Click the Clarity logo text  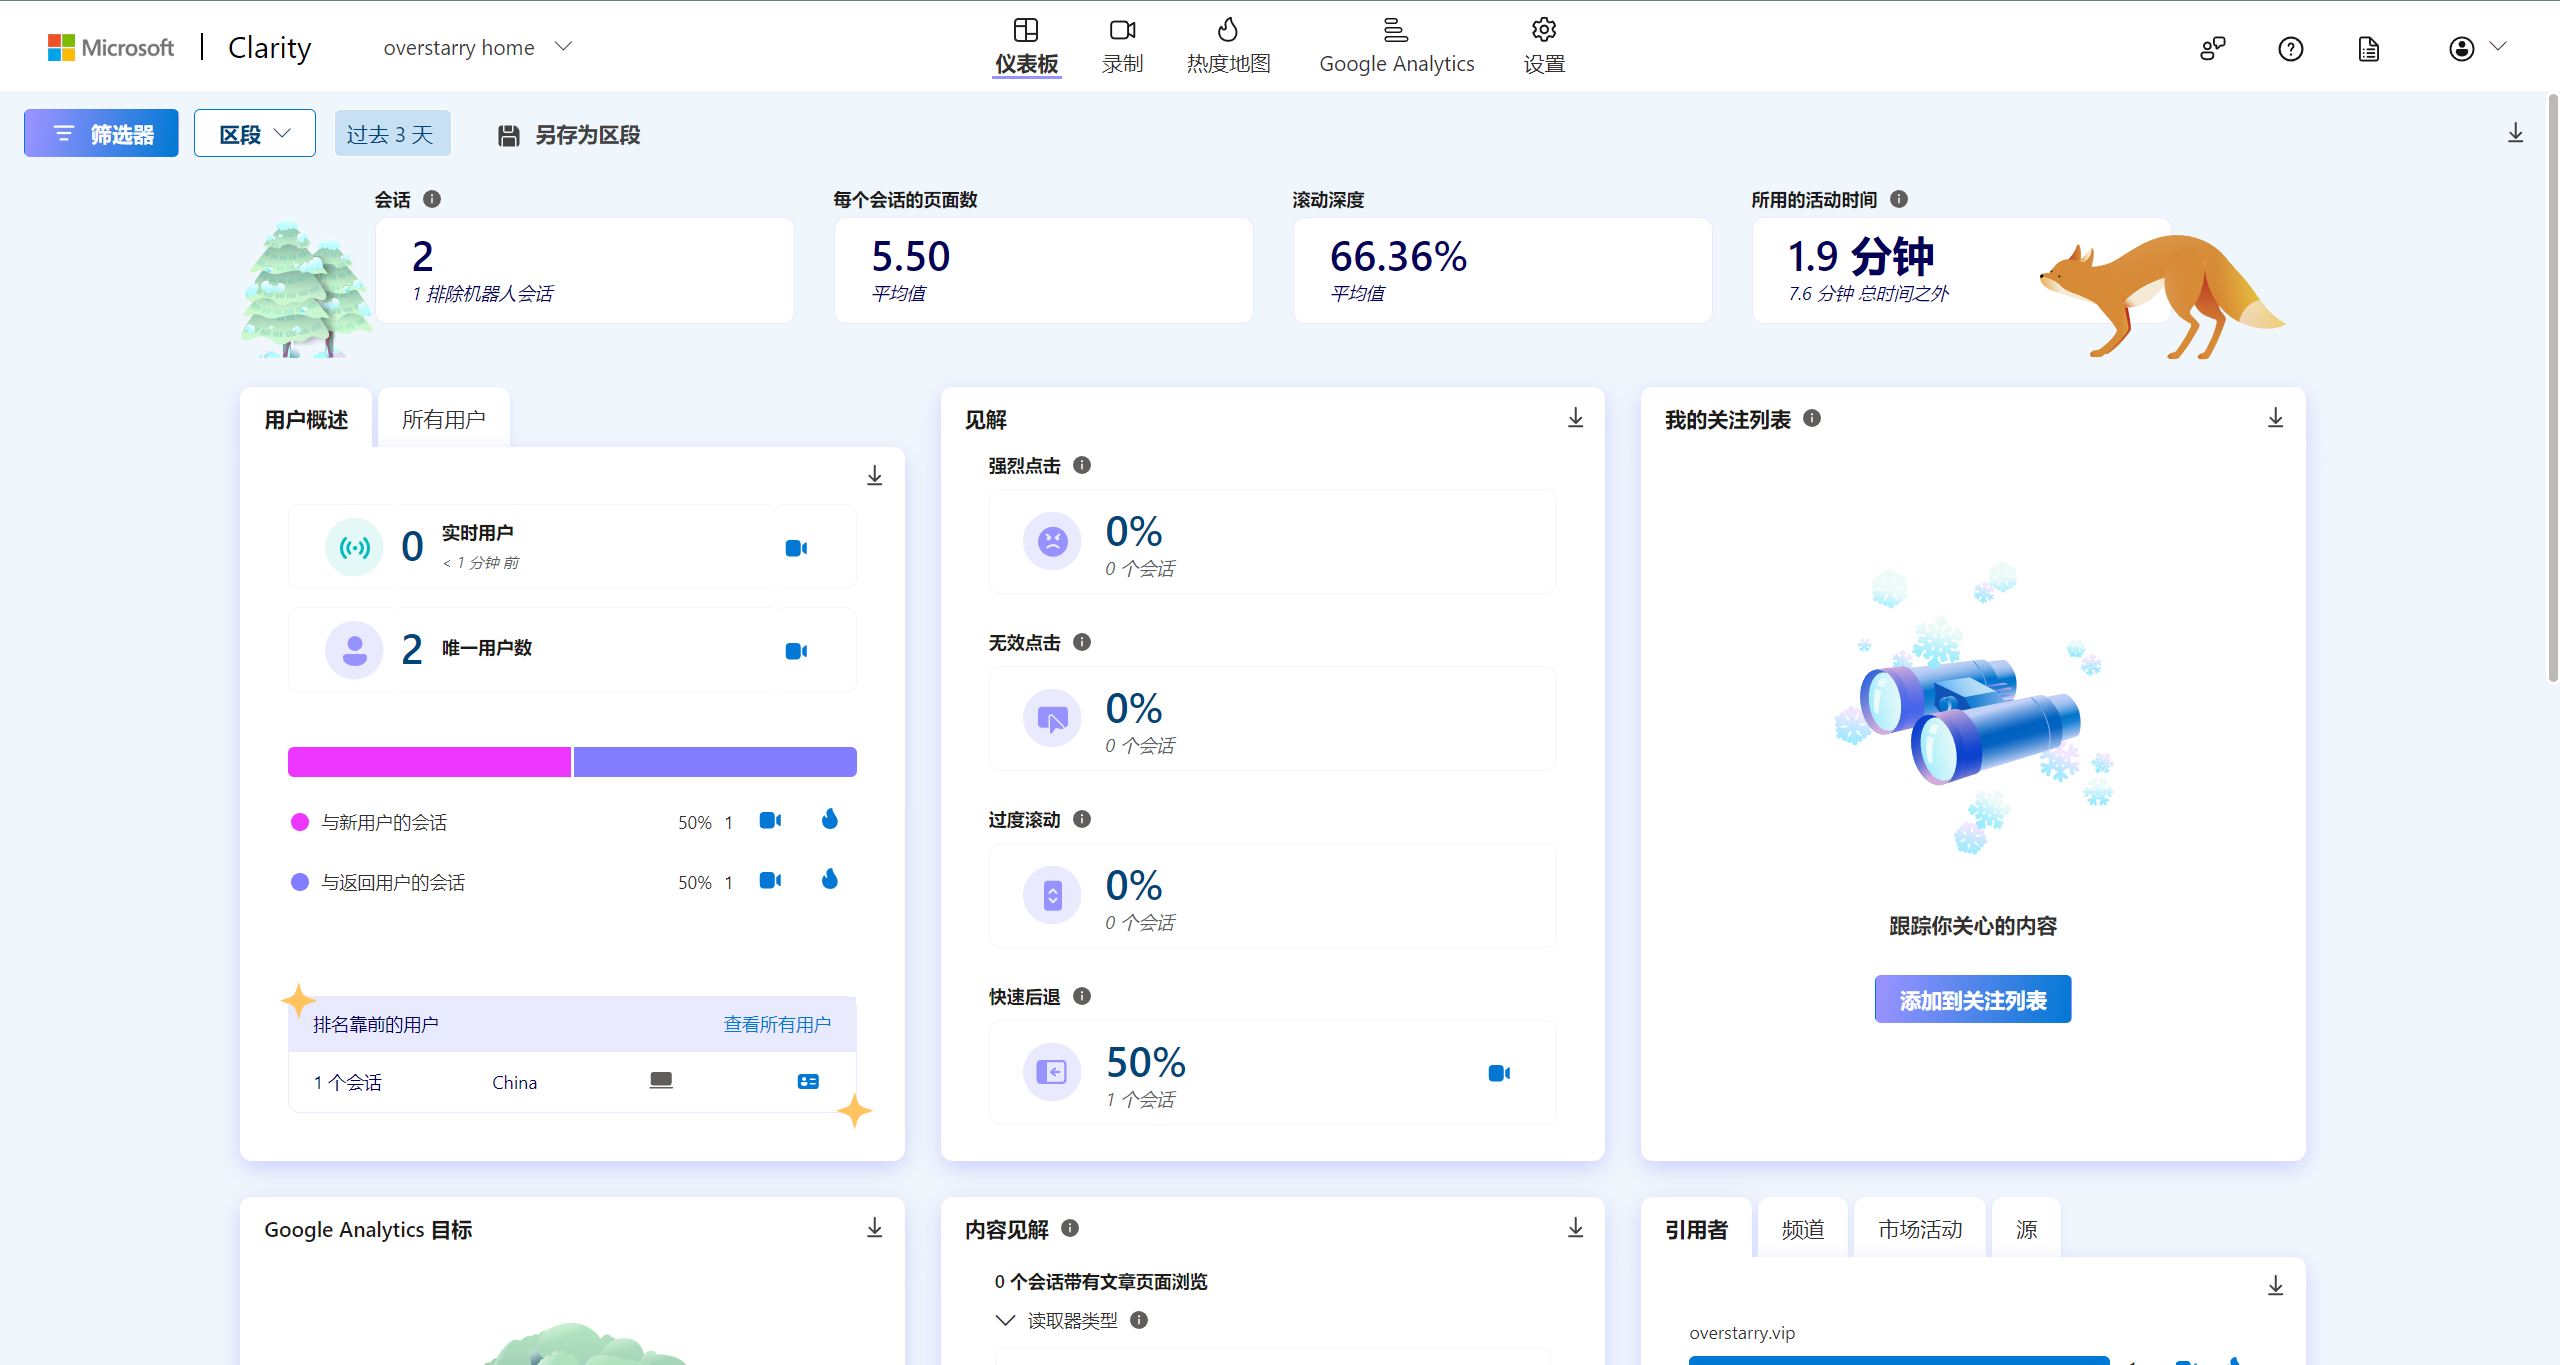pos(270,47)
